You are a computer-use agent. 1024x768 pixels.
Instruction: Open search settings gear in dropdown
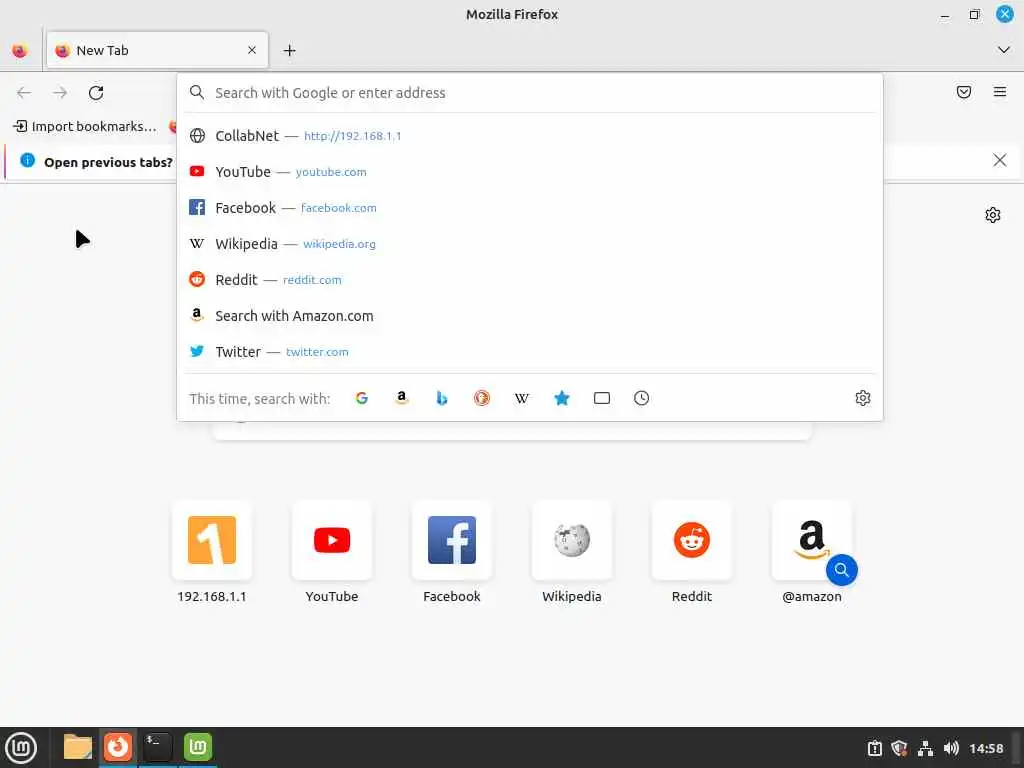pos(863,398)
